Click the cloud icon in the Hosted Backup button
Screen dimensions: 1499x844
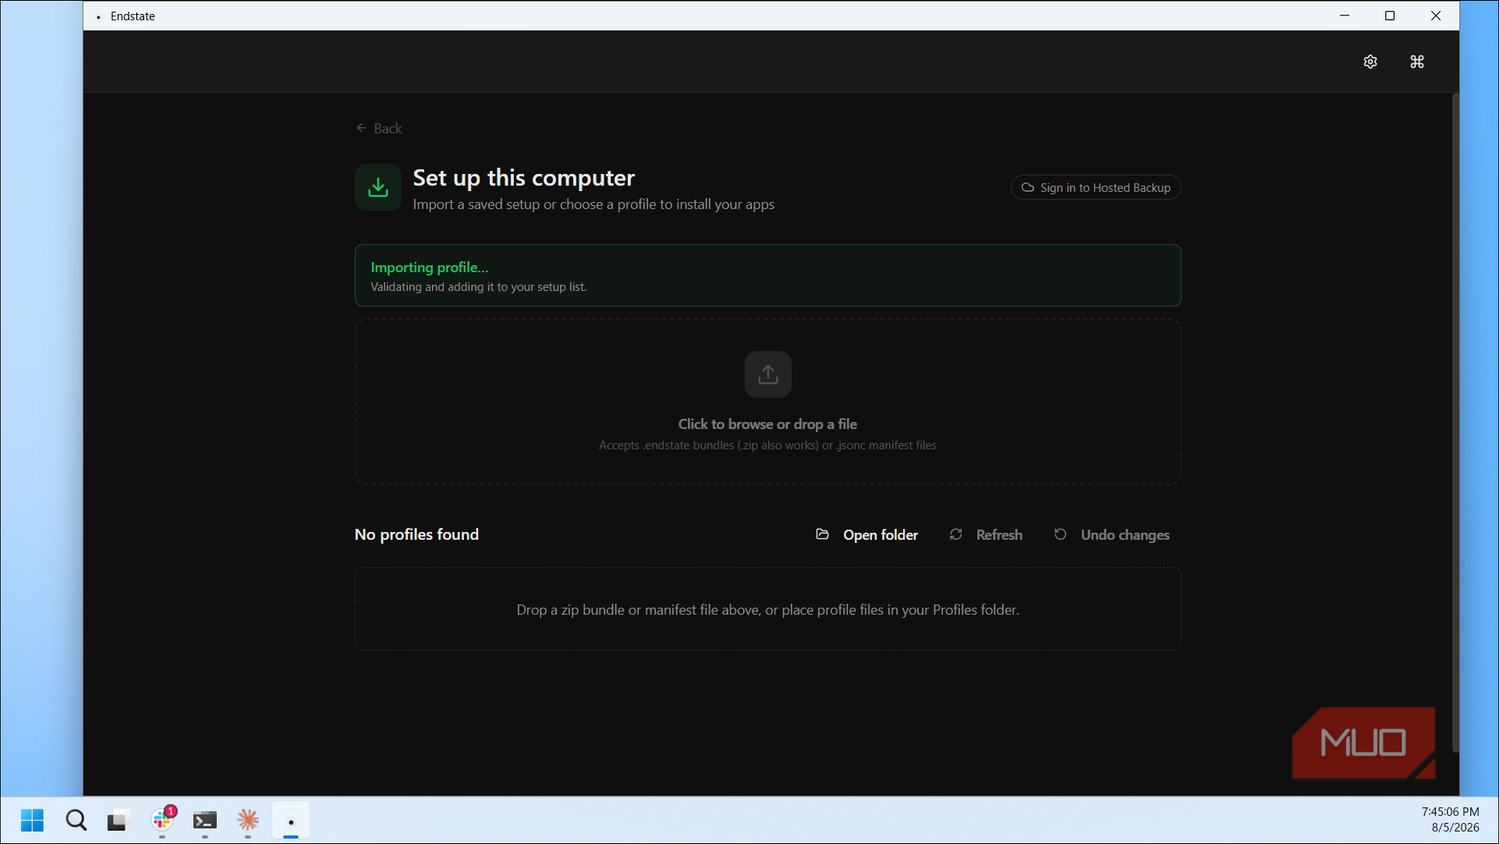tap(1027, 188)
